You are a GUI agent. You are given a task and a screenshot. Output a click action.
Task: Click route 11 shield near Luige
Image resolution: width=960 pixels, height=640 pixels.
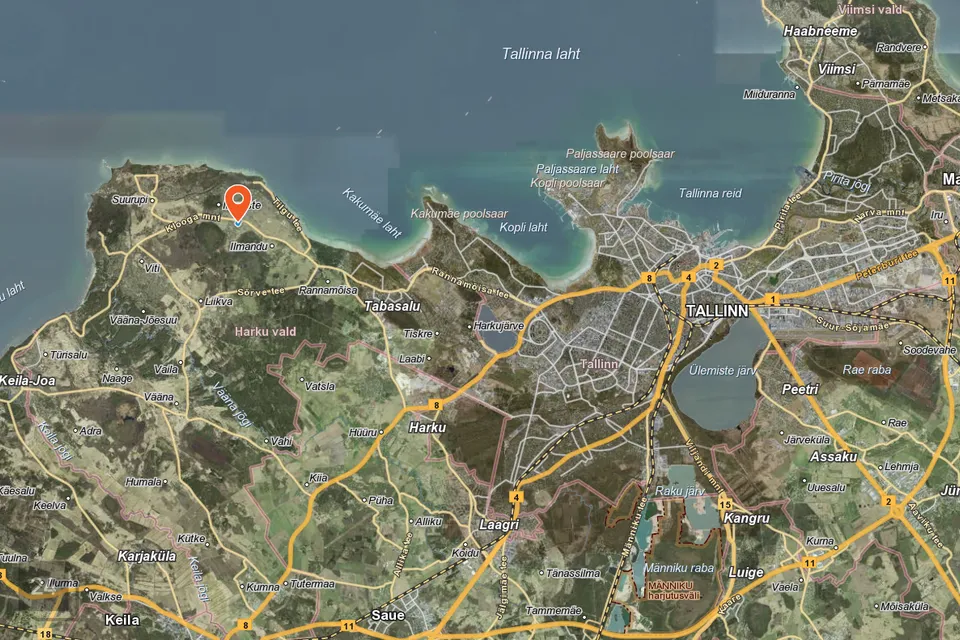point(808,563)
